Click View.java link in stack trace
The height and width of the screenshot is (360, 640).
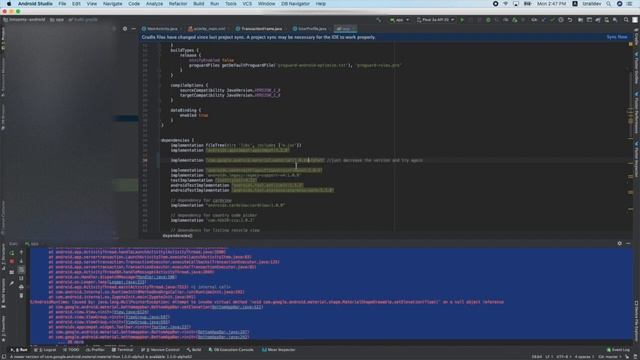(x=131, y=312)
